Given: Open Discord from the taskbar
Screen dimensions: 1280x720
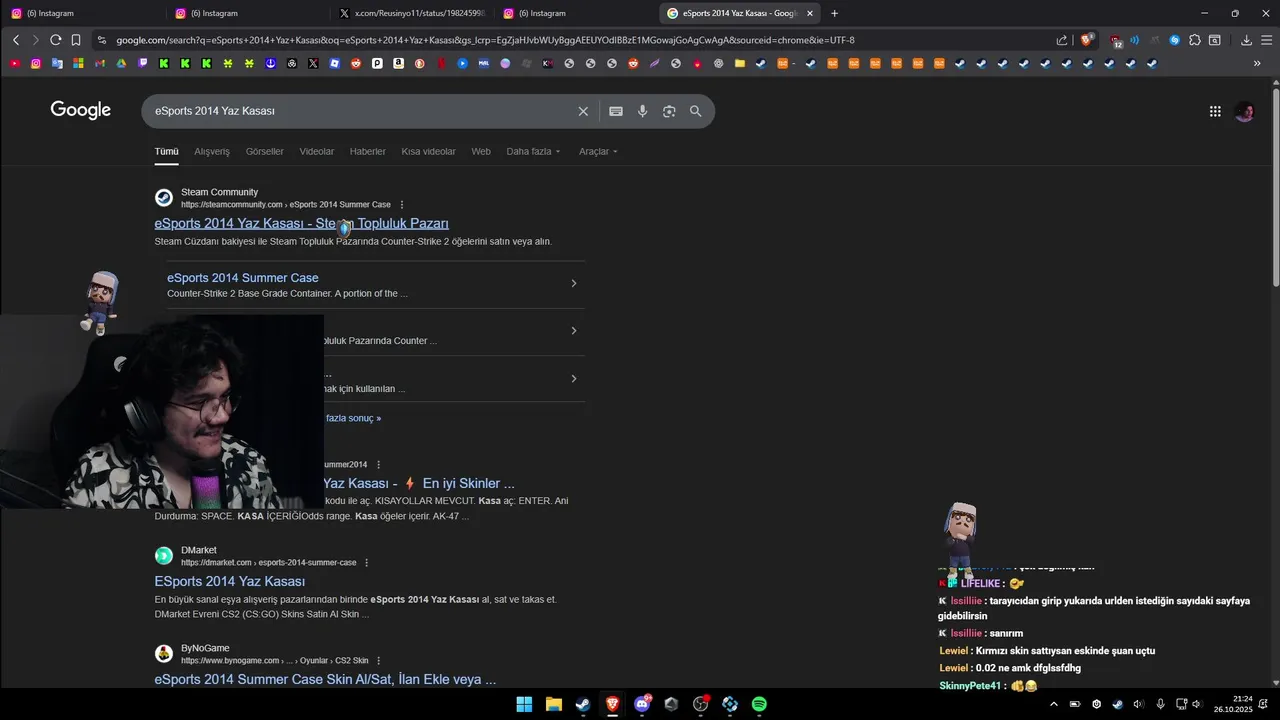Looking at the screenshot, I should coord(642,704).
